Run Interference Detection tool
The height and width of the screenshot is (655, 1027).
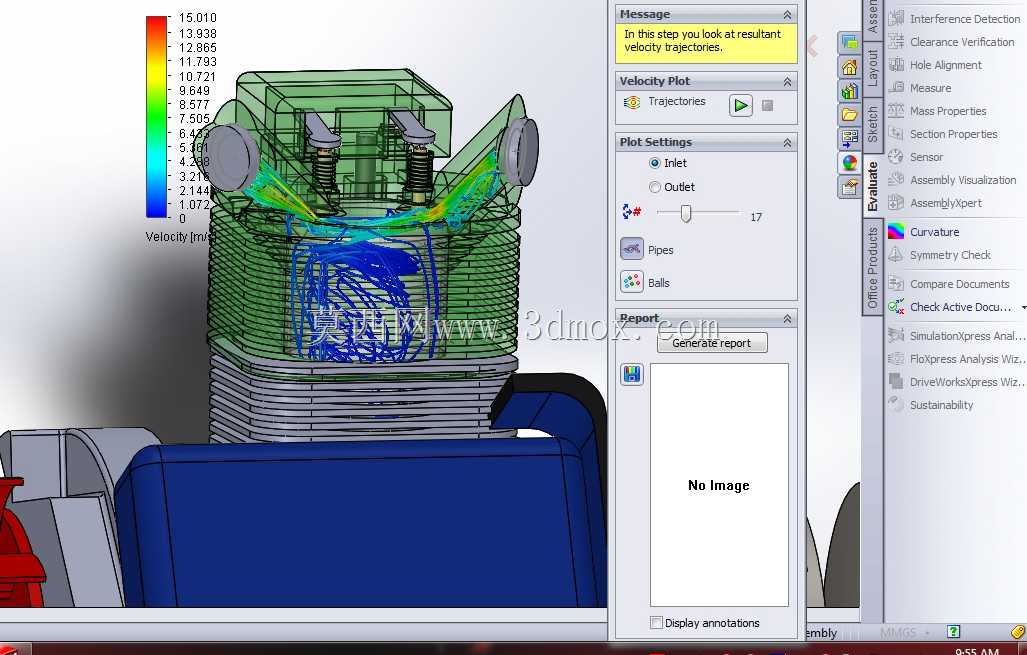[x=954, y=19]
